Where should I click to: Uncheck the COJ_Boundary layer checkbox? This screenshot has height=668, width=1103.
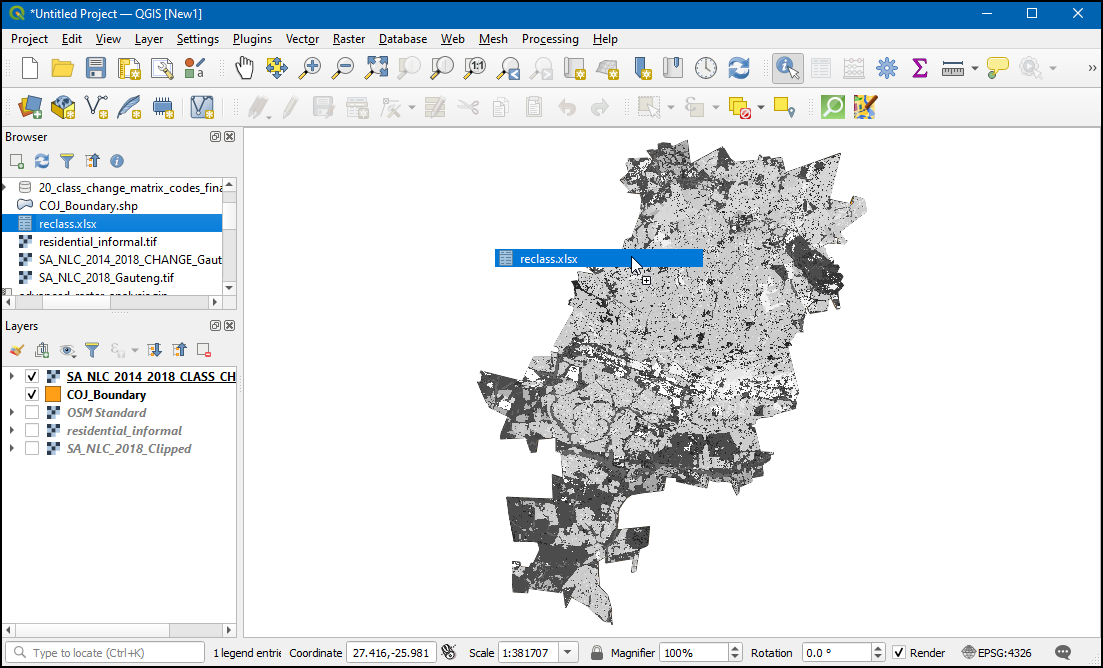(x=32, y=395)
